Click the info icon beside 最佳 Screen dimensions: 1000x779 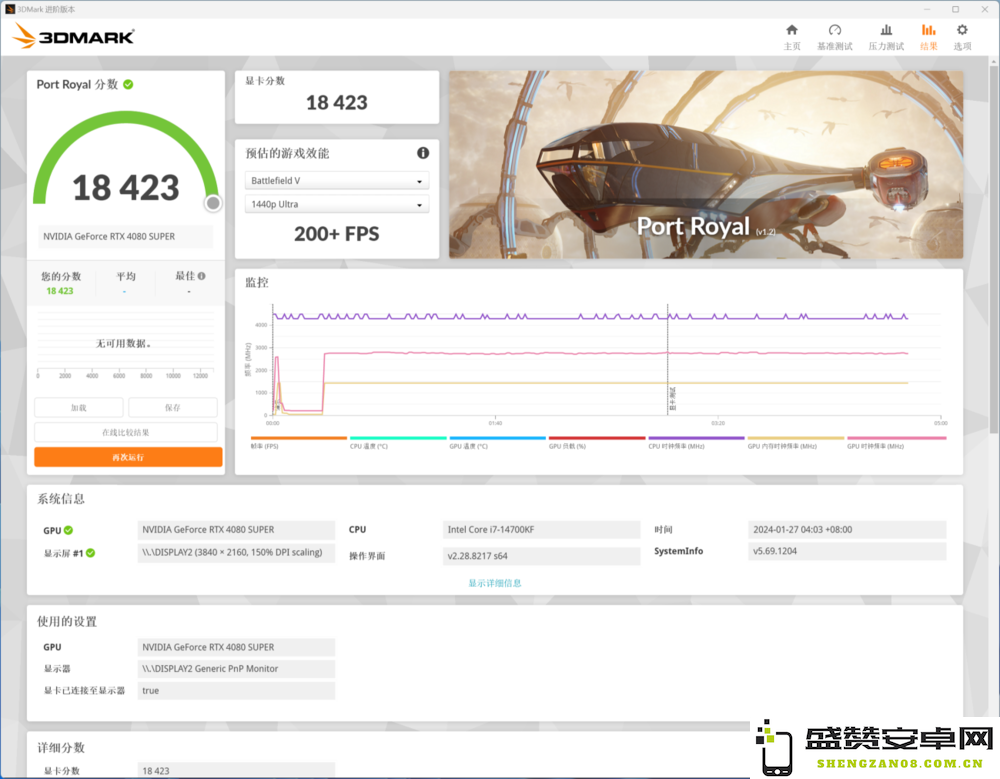click(x=202, y=276)
